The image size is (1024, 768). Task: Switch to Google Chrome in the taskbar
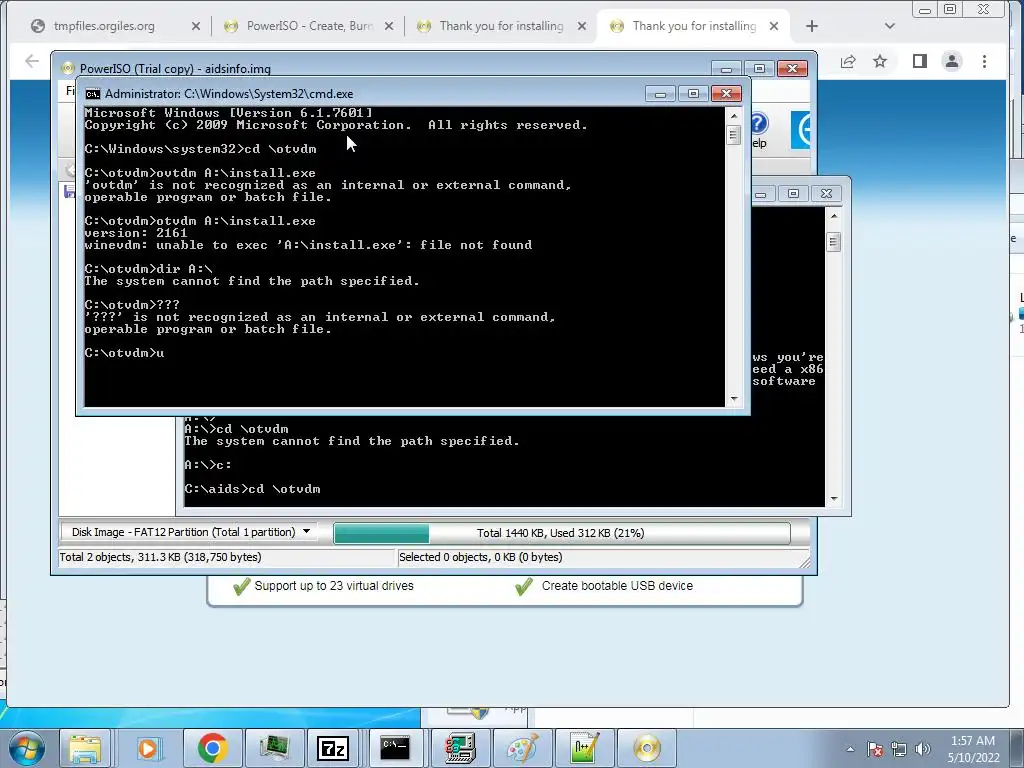pyautogui.click(x=212, y=748)
